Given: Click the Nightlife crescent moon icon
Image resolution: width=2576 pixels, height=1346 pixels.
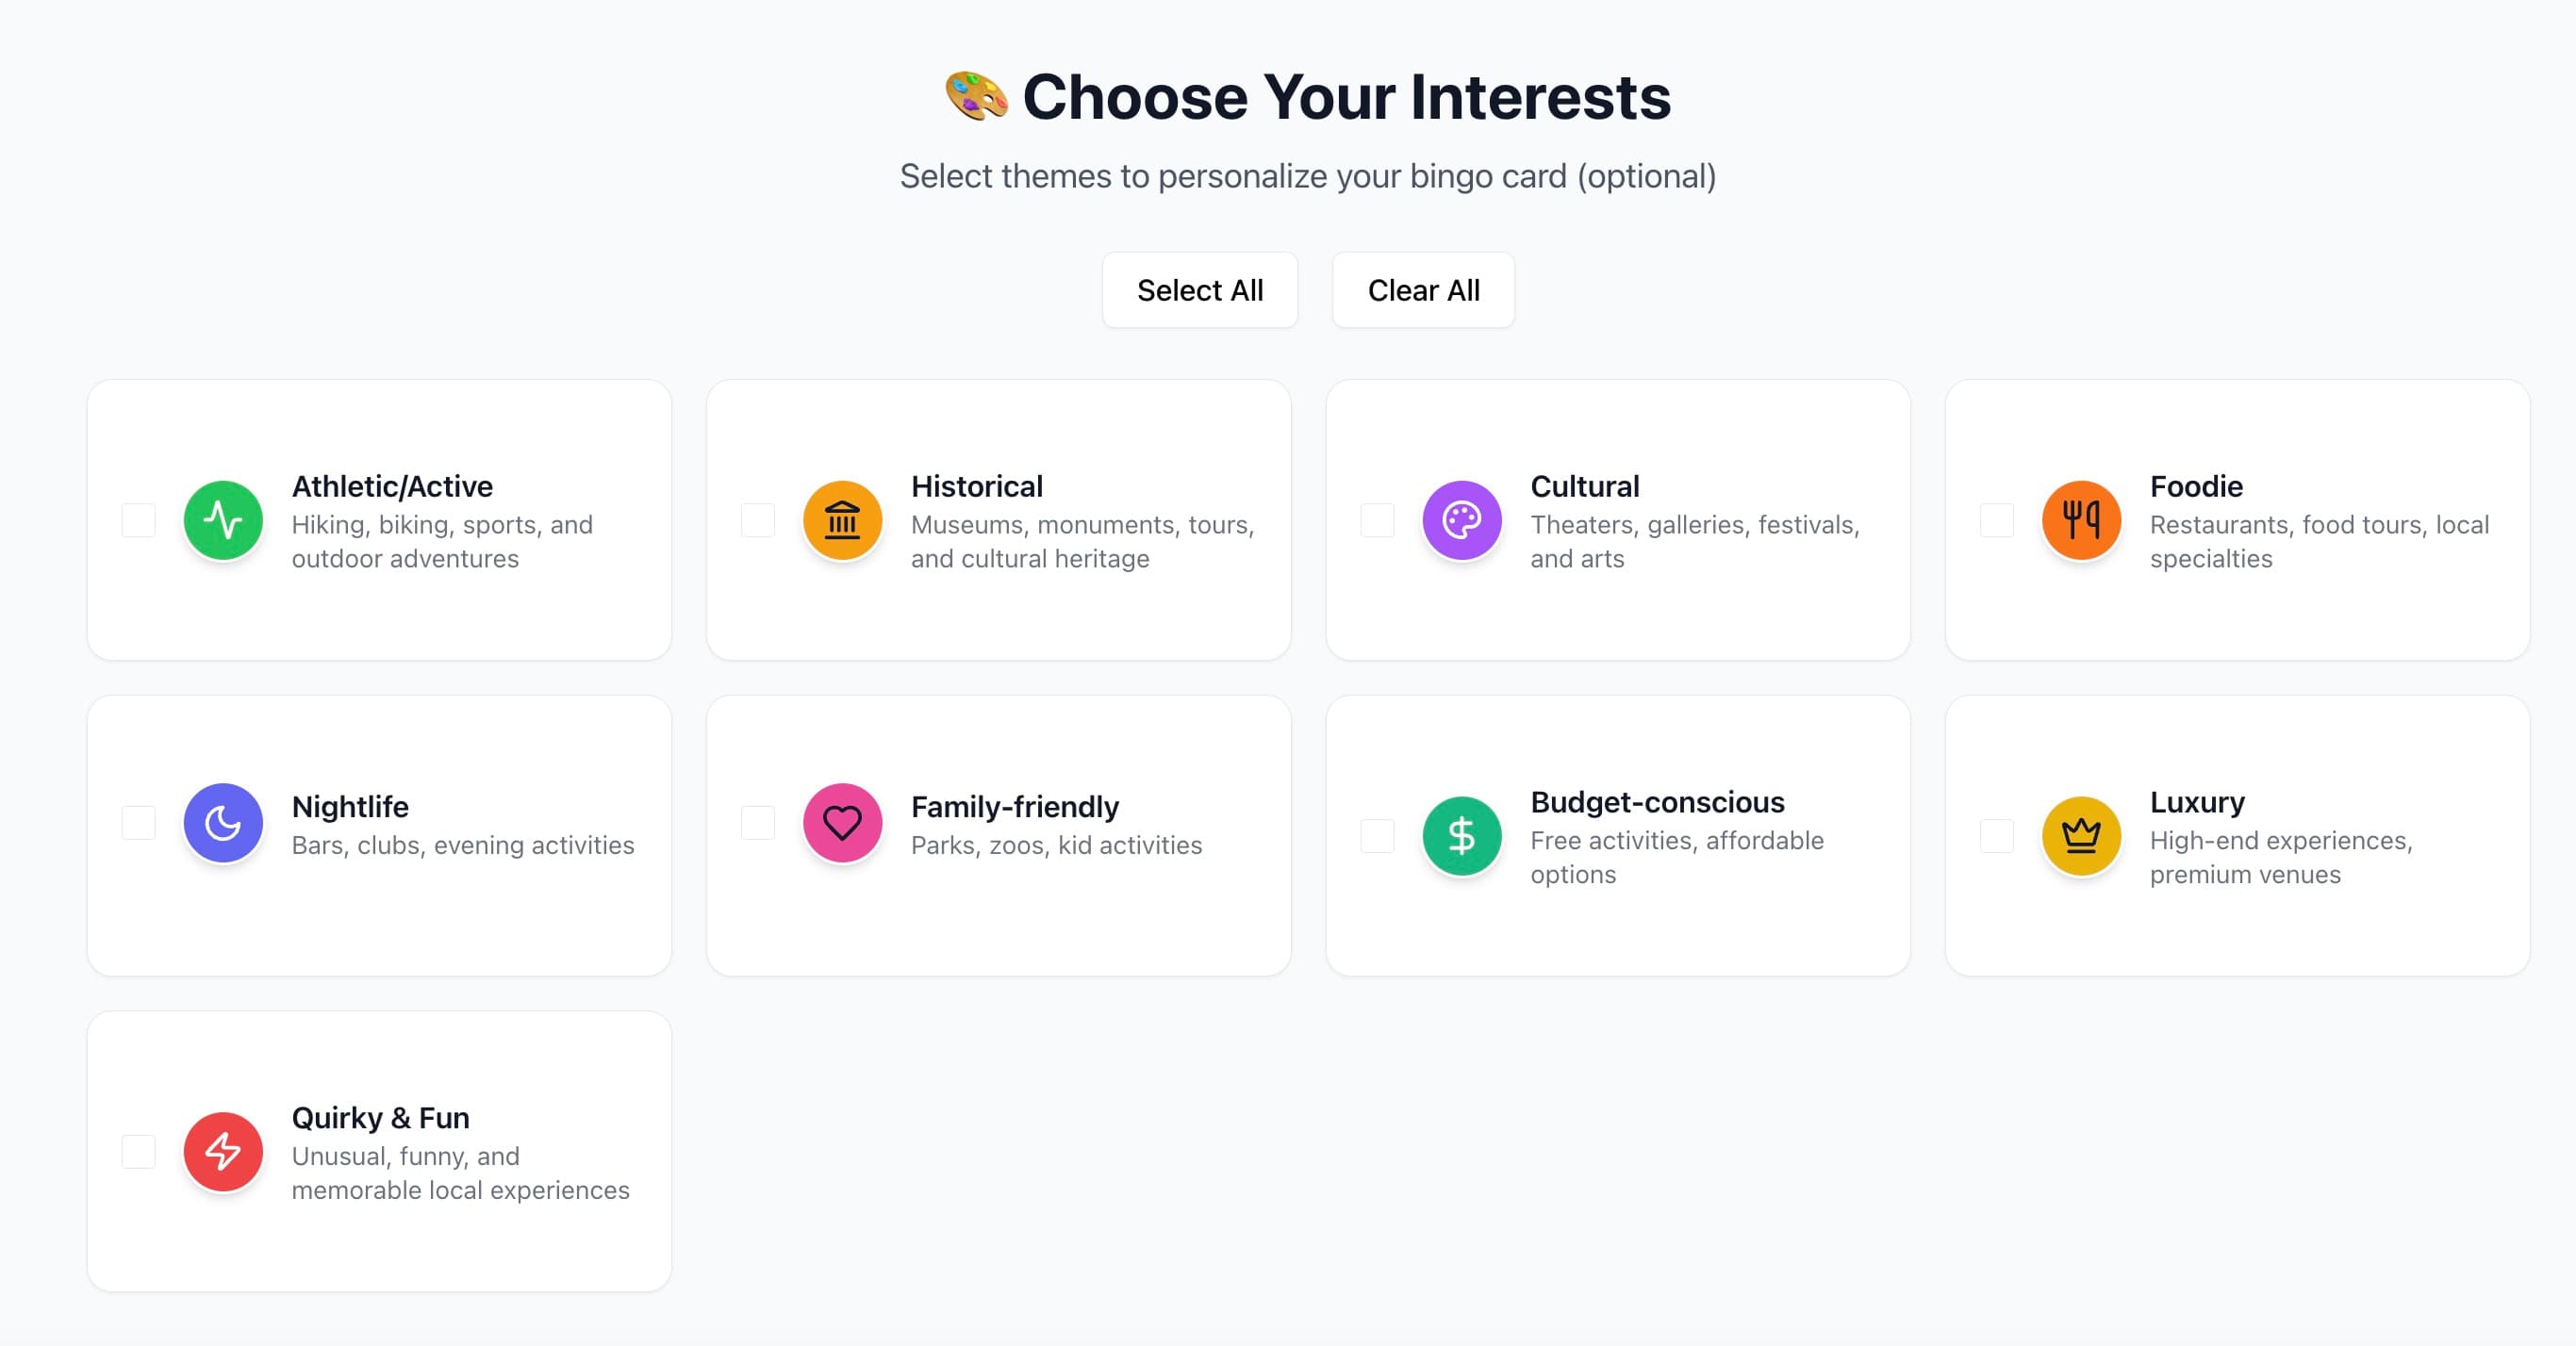Looking at the screenshot, I should point(224,823).
